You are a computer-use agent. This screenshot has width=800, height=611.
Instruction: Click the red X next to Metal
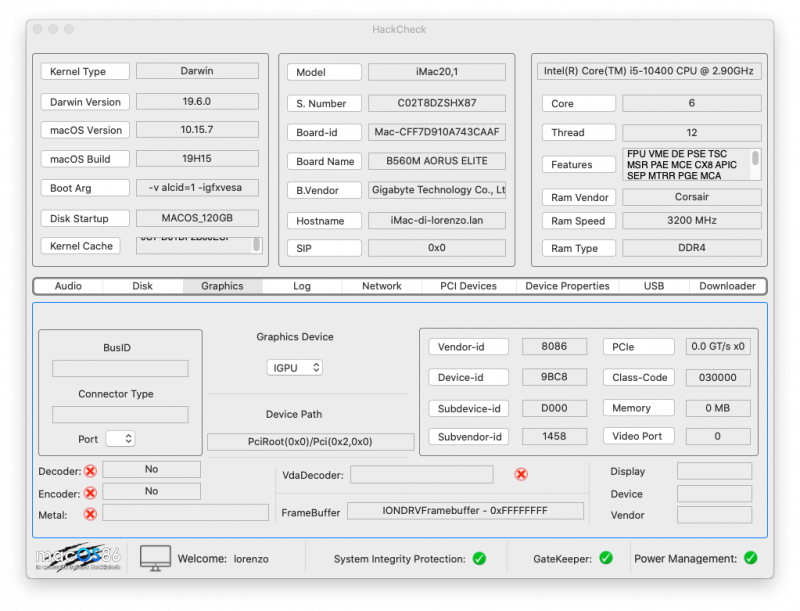click(x=90, y=514)
